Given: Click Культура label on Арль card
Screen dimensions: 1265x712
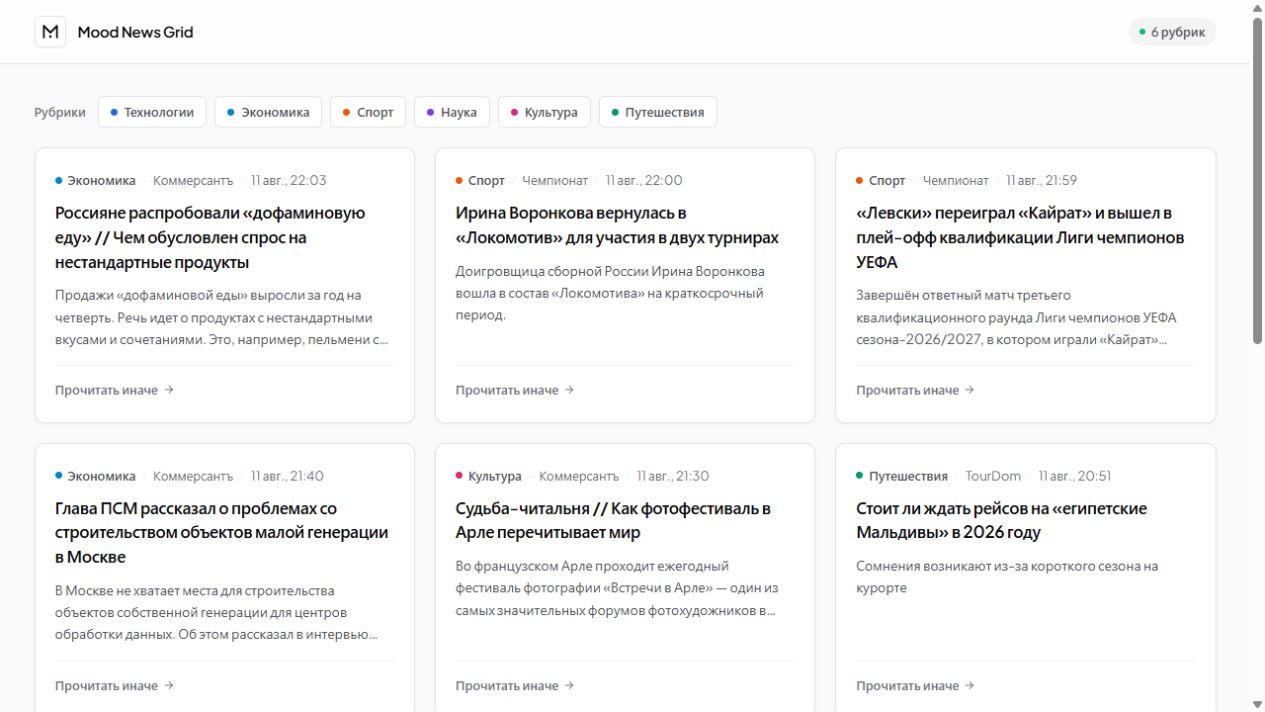Looking at the screenshot, I should (488, 476).
